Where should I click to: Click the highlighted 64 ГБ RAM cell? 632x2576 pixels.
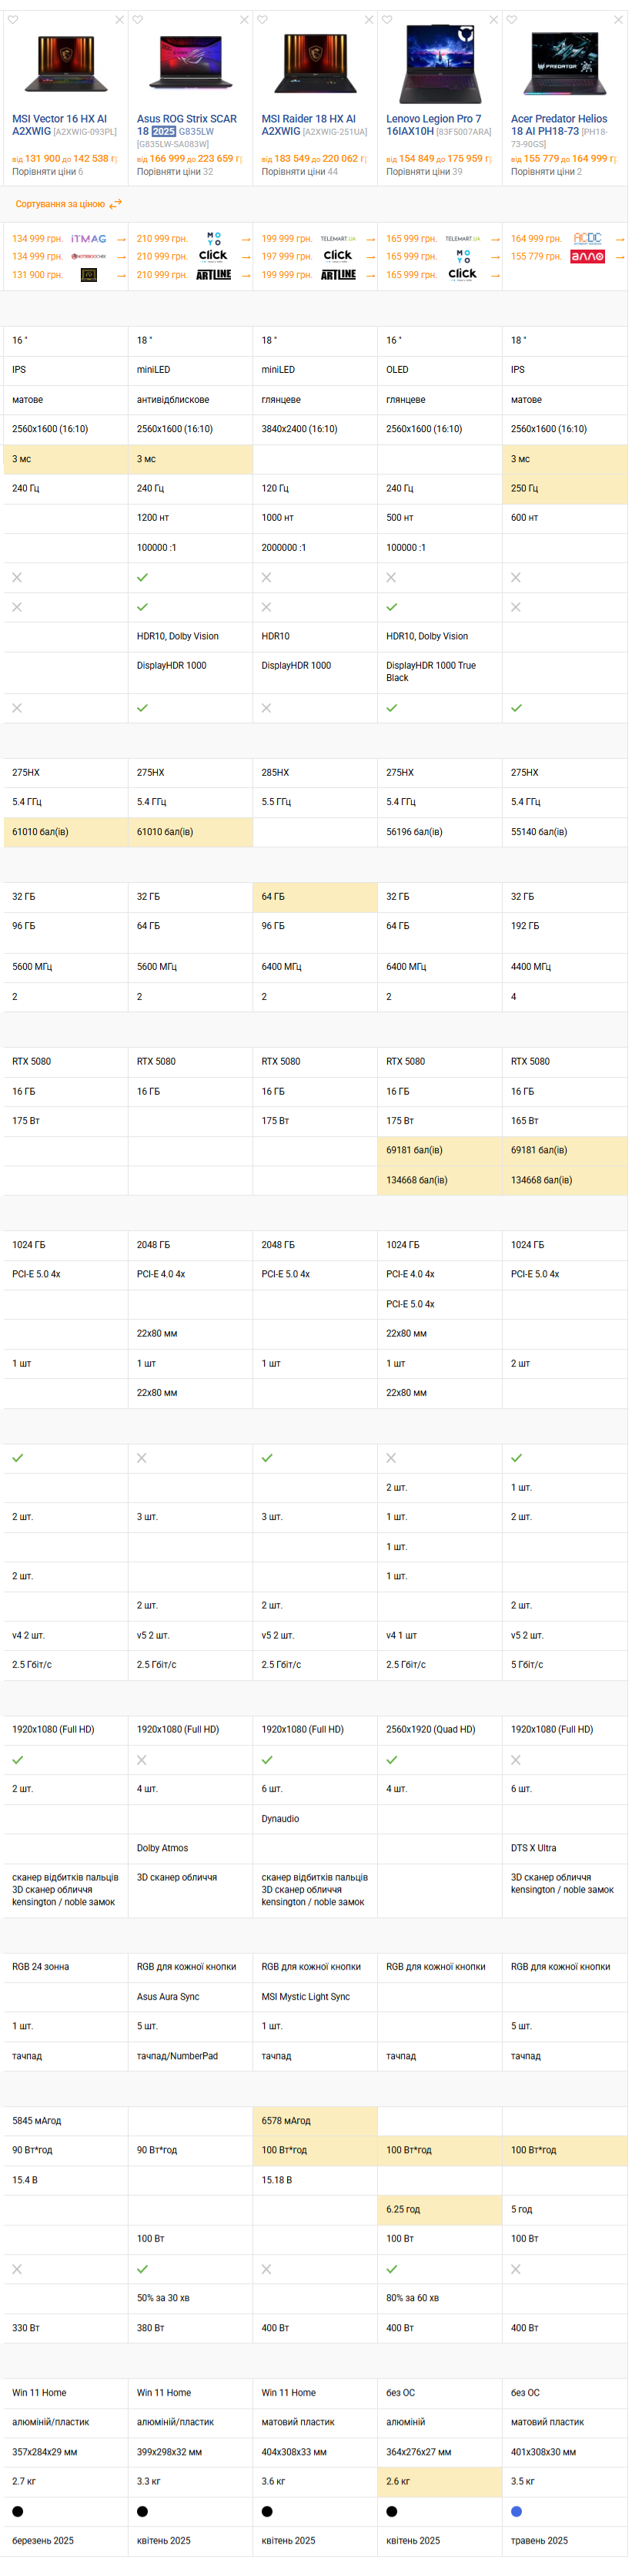(x=315, y=897)
